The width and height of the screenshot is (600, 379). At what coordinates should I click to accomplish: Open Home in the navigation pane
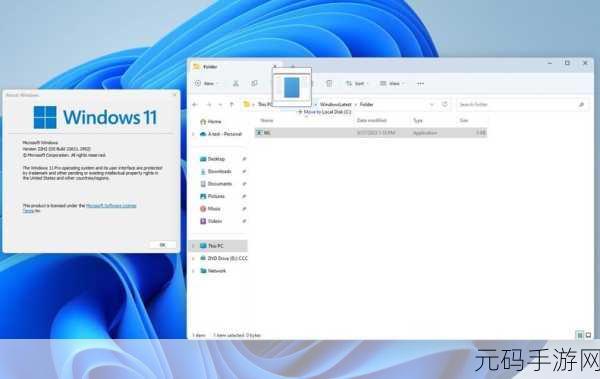coord(214,121)
